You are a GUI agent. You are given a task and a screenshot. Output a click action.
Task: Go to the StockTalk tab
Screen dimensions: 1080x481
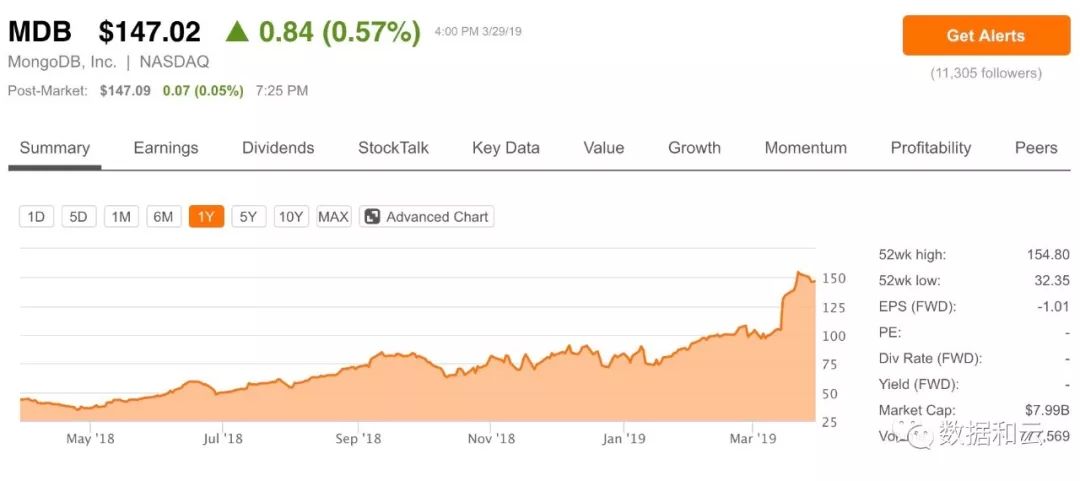tap(393, 148)
